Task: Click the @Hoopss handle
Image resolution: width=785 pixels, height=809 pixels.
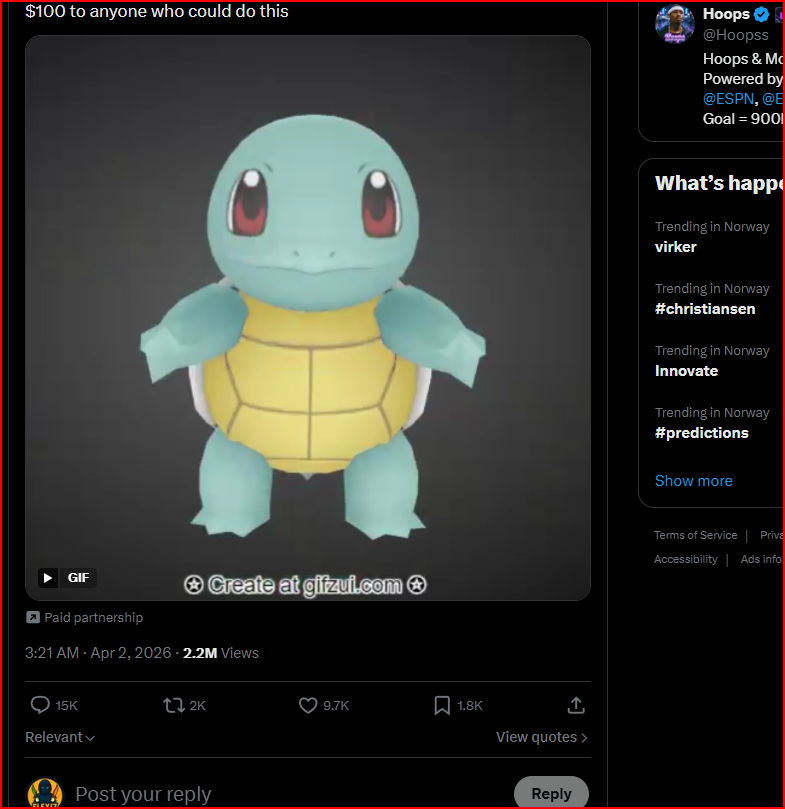Action: 735,35
